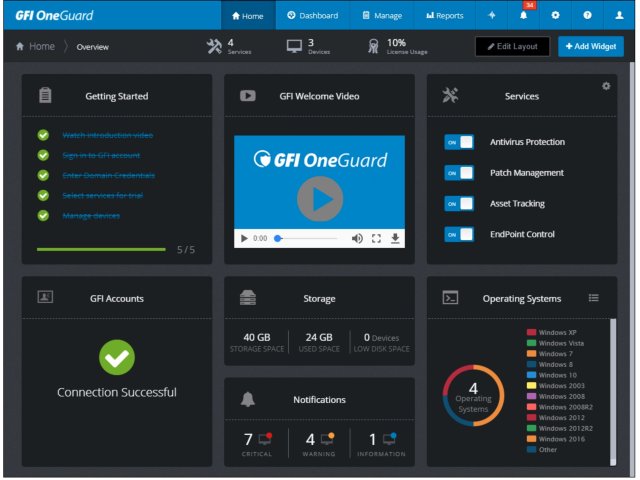Go to the Home tab
Image resolution: width=640 pixels, height=480 pixels.
[248, 16]
